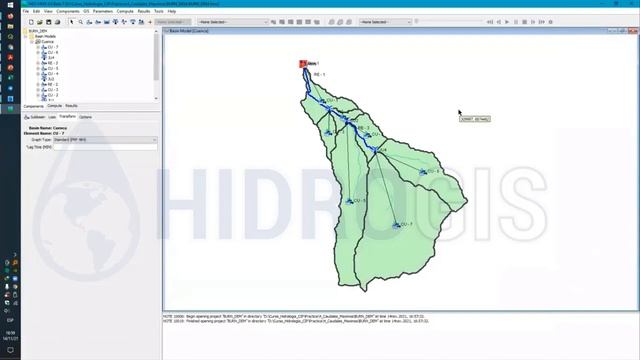The image size is (640, 360).
Task: Select the reach creation tool
Action: pyautogui.click(x=98, y=22)
